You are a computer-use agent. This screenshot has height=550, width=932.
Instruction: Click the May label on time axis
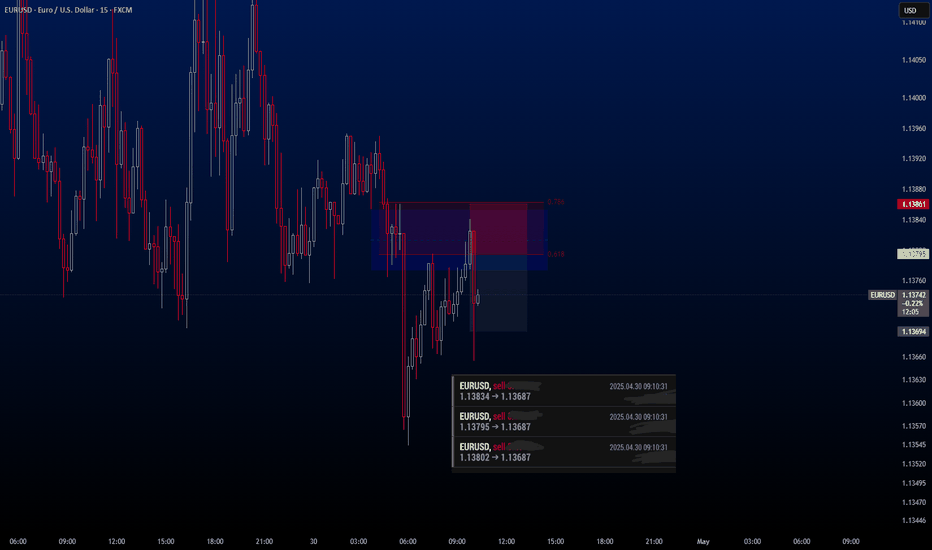click(x=703, y=542)
